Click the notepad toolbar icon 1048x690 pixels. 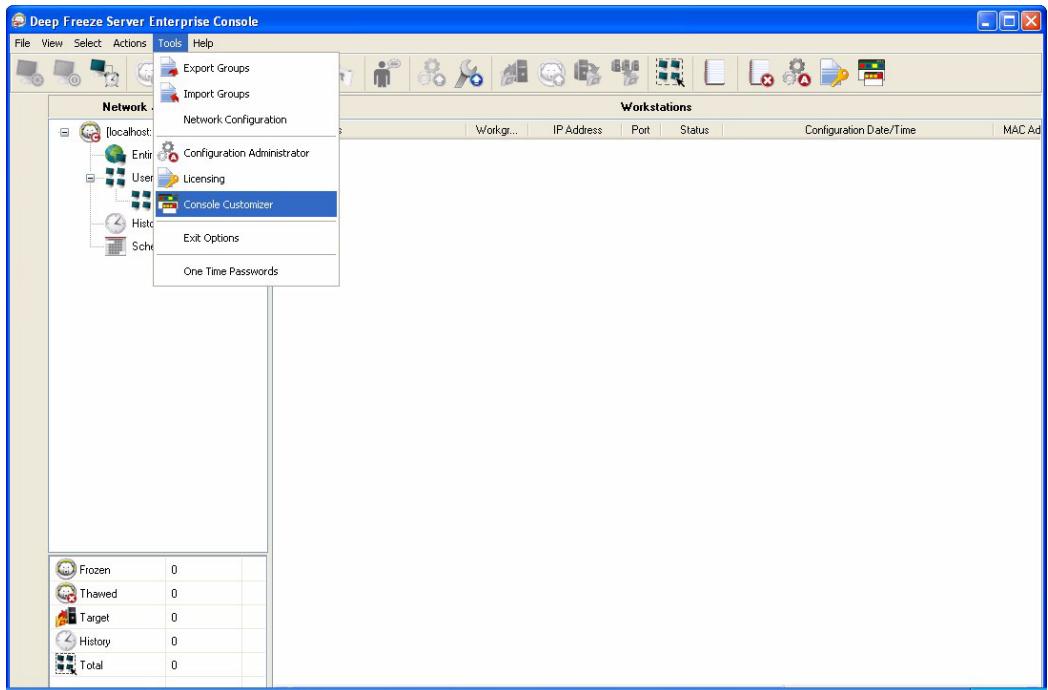tap(714, 73)
